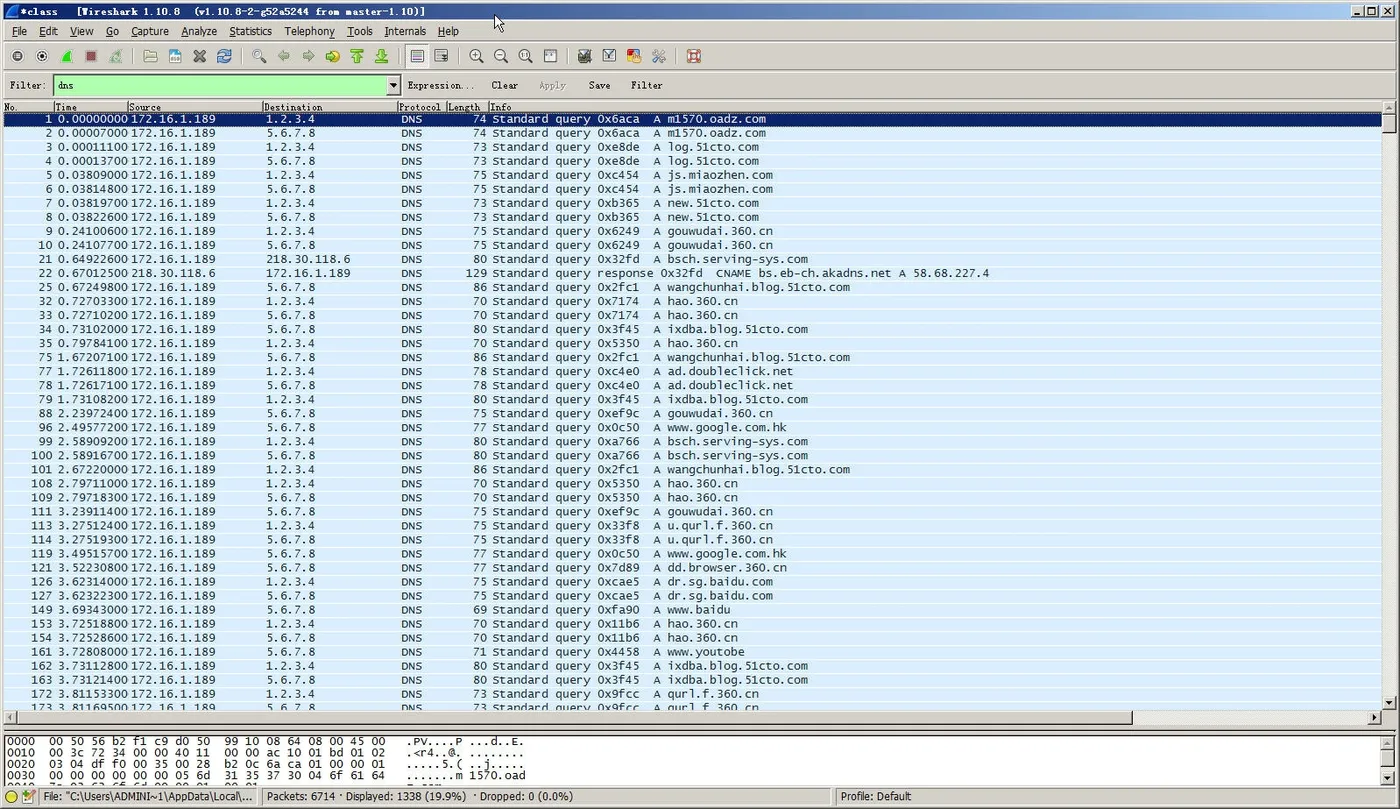The height and width of the screenshot is (809, 1400).
Task: Select packet 3 log.51cto.com query
Action: tap(692, 147)
